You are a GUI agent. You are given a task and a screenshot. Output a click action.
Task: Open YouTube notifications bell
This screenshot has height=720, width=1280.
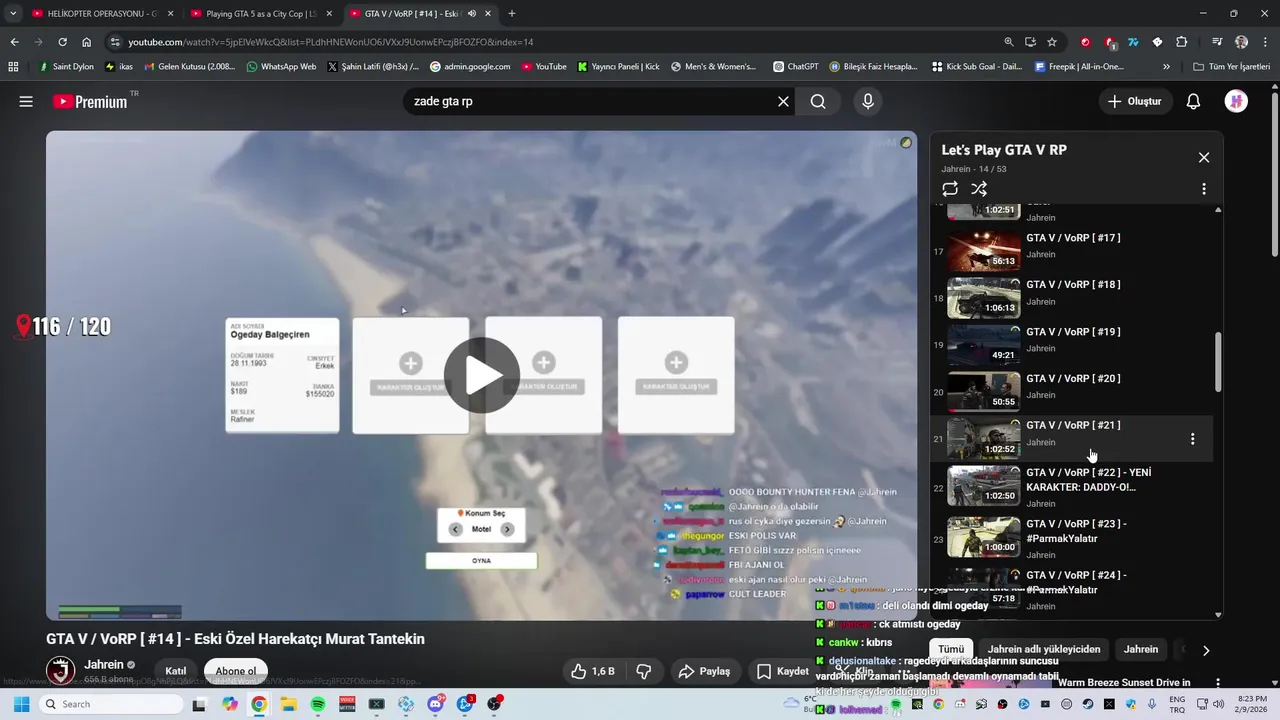[x=1193, y=101]
